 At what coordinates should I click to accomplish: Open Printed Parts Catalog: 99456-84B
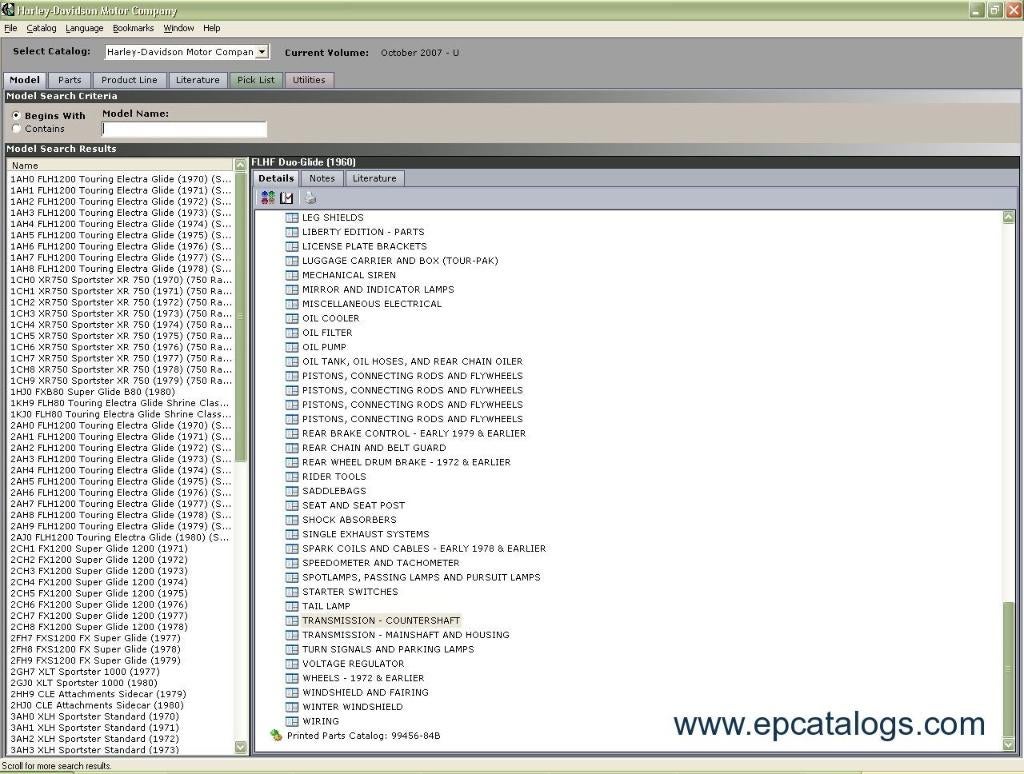(x=364, y=735)
